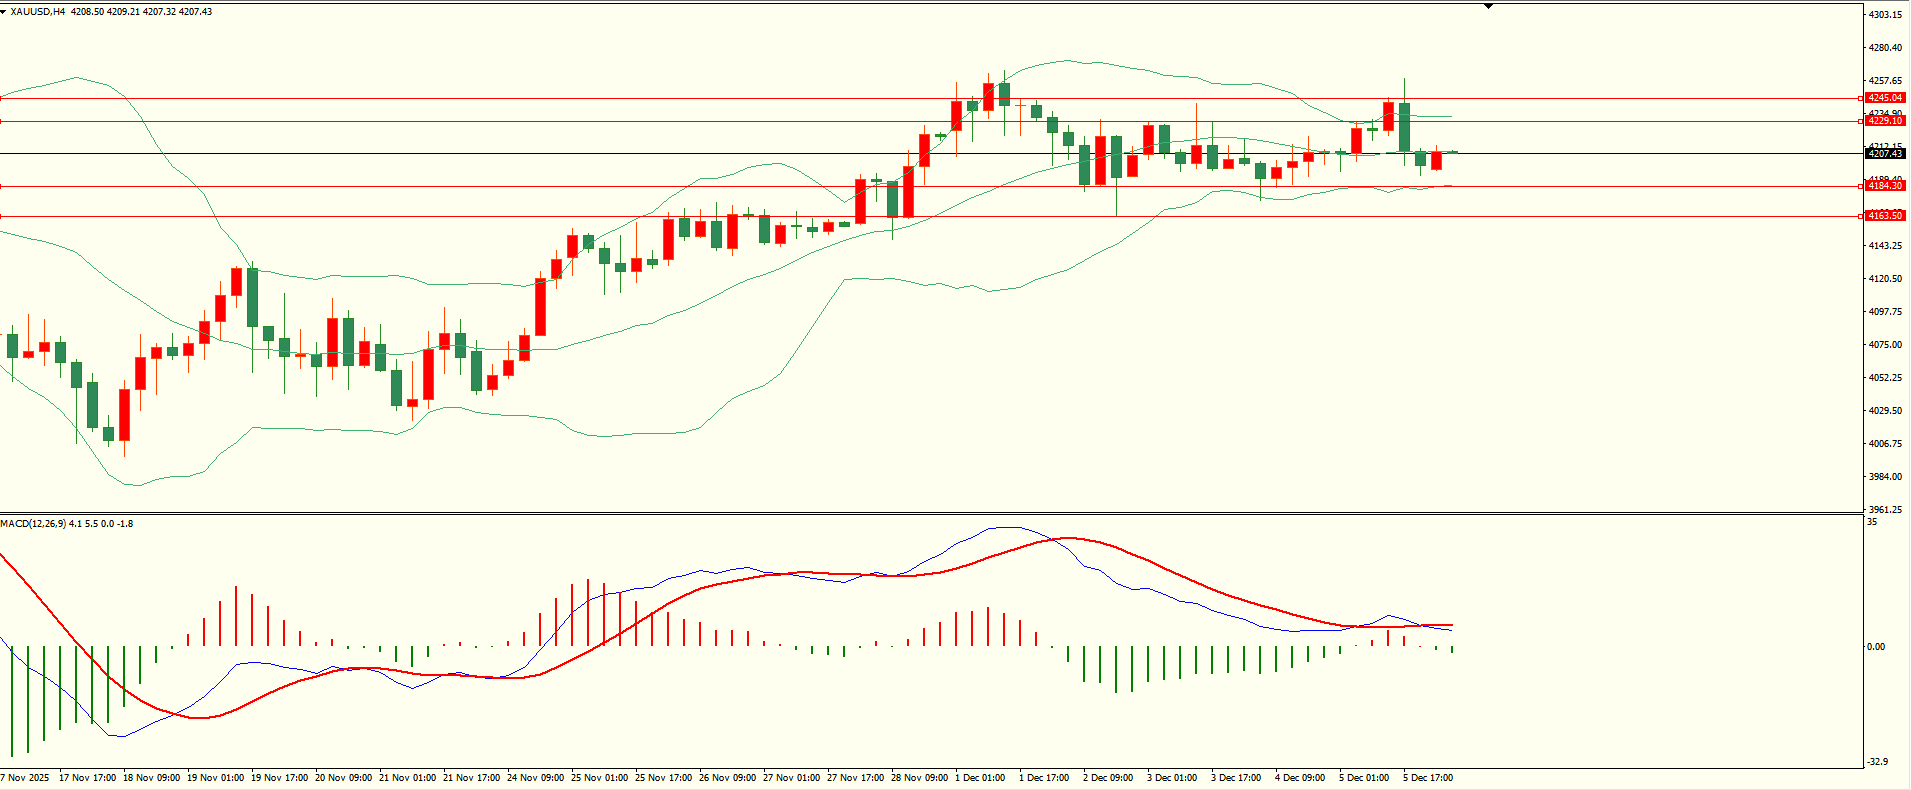The height and width of the screenshot is (790, 1911).
Task: Select the 4163.50 horizontal line handle
Action: tap(1860, 216)
